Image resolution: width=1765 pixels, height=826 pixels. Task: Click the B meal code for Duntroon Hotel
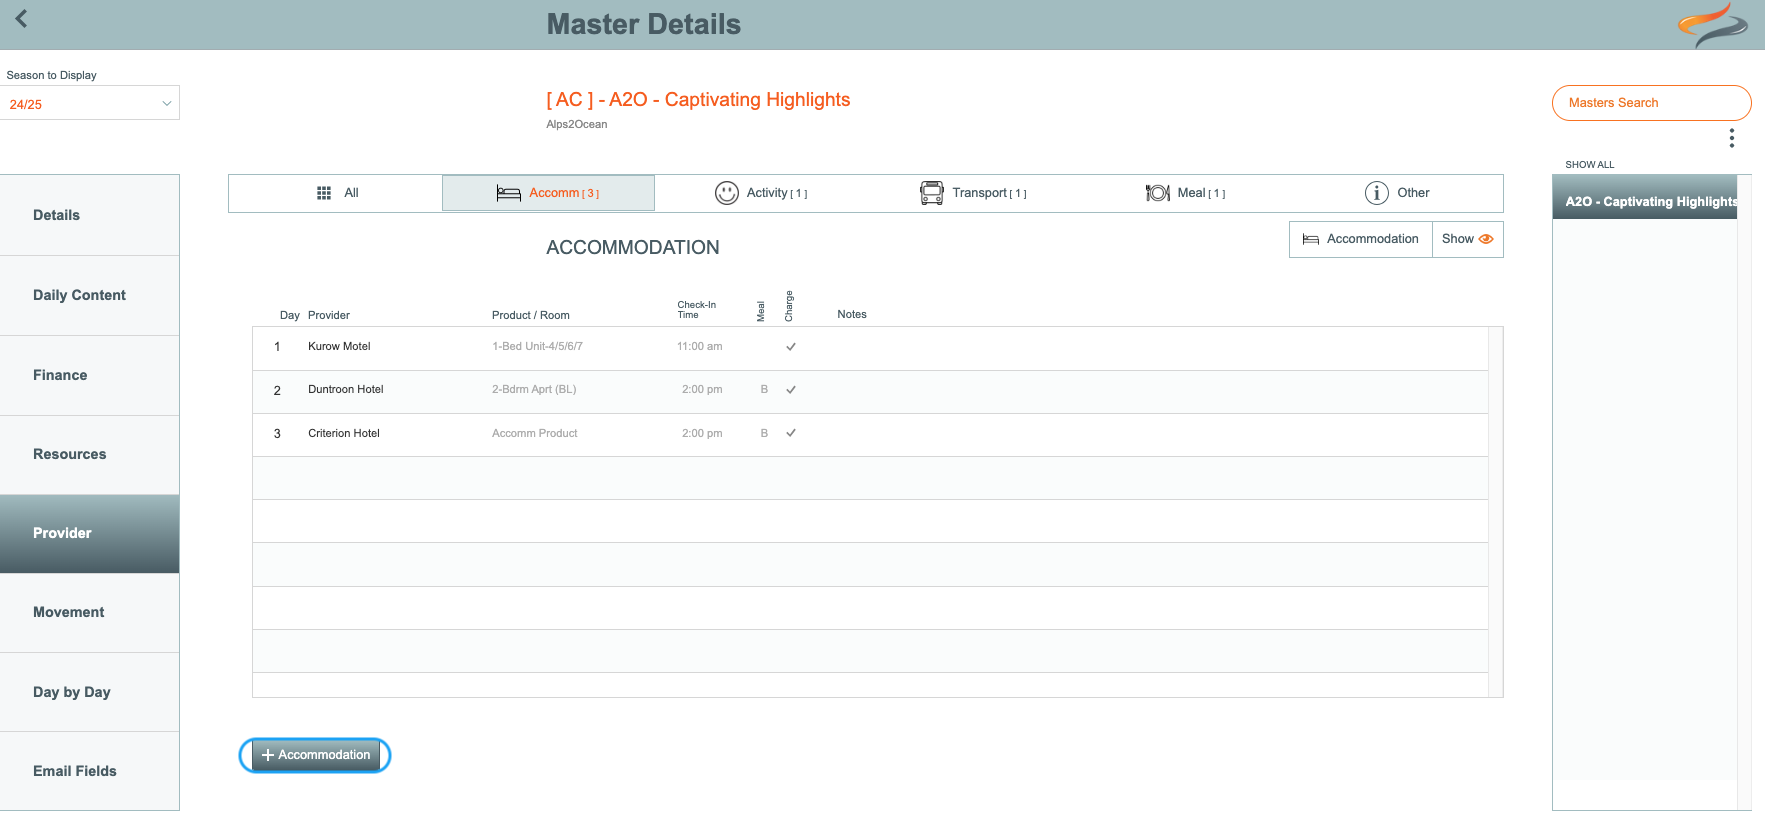tap(764, 390)
